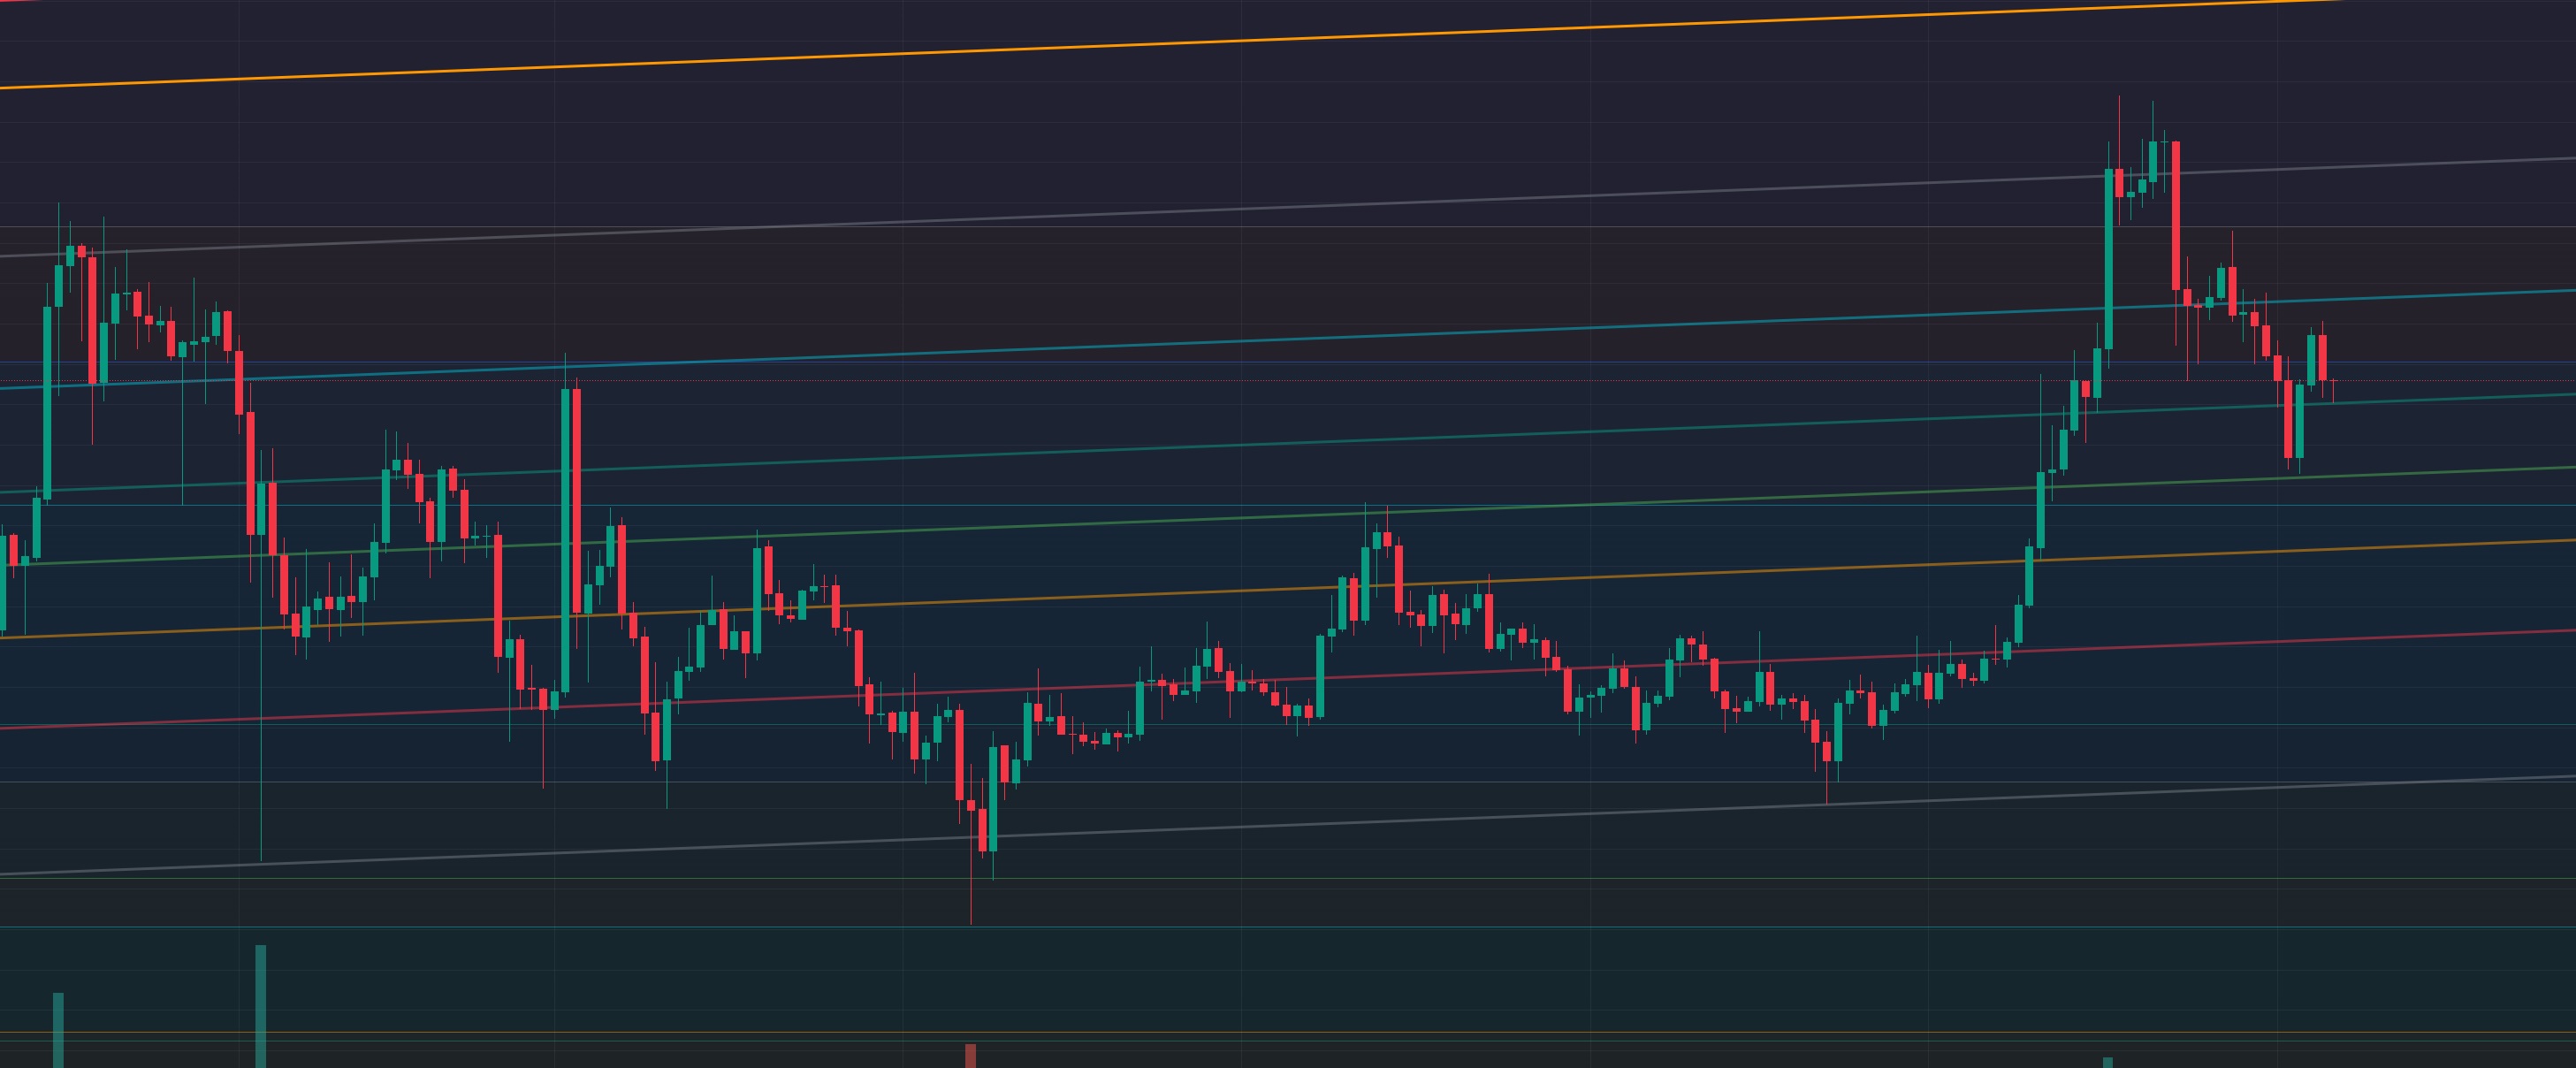Click the red volume bar
The image size is (2576, 1068).
[x=970, y=1056]
